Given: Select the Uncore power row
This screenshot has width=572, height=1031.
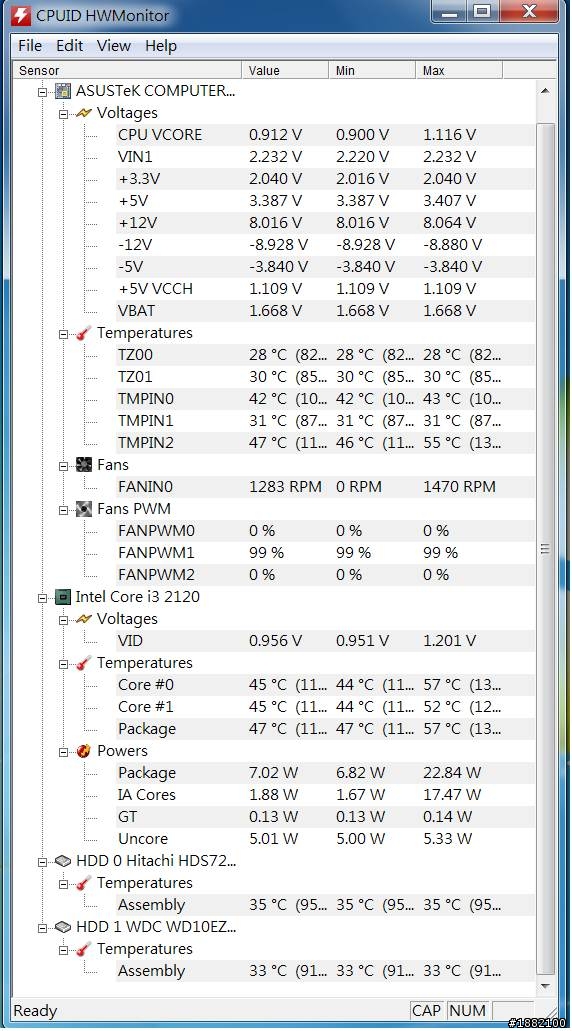Looking at the screenshot, I should point(325,839).
